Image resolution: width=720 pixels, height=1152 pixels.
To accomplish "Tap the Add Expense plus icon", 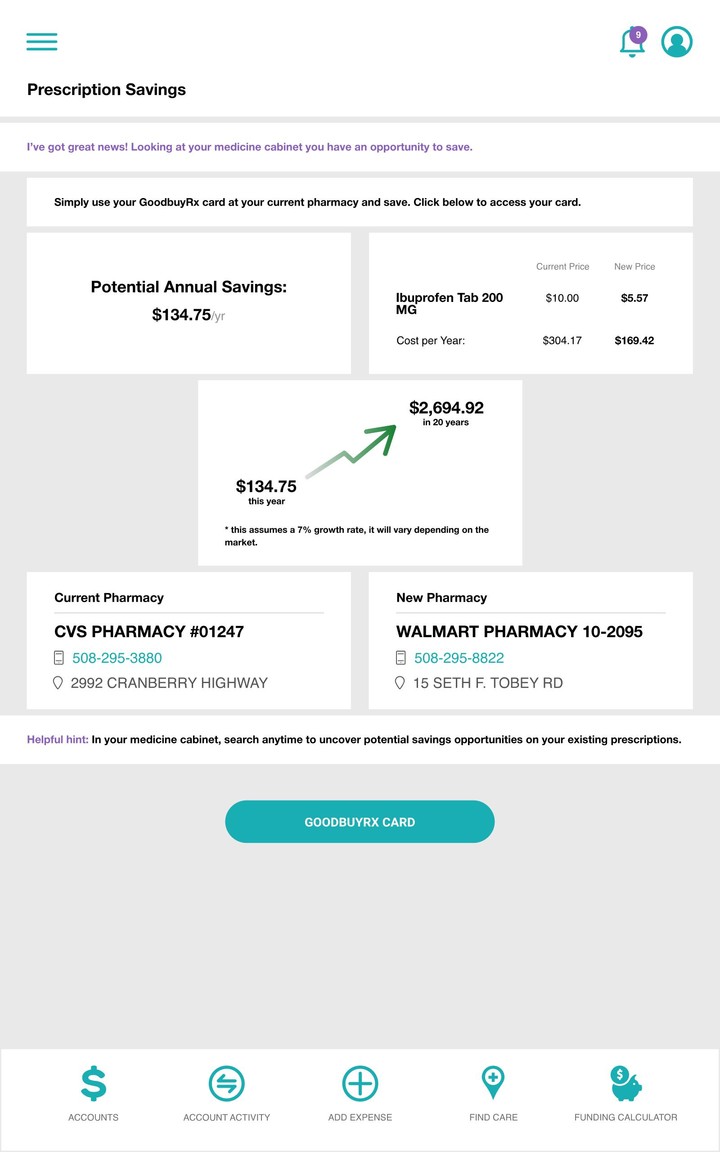I will (x=360, y=1083).
